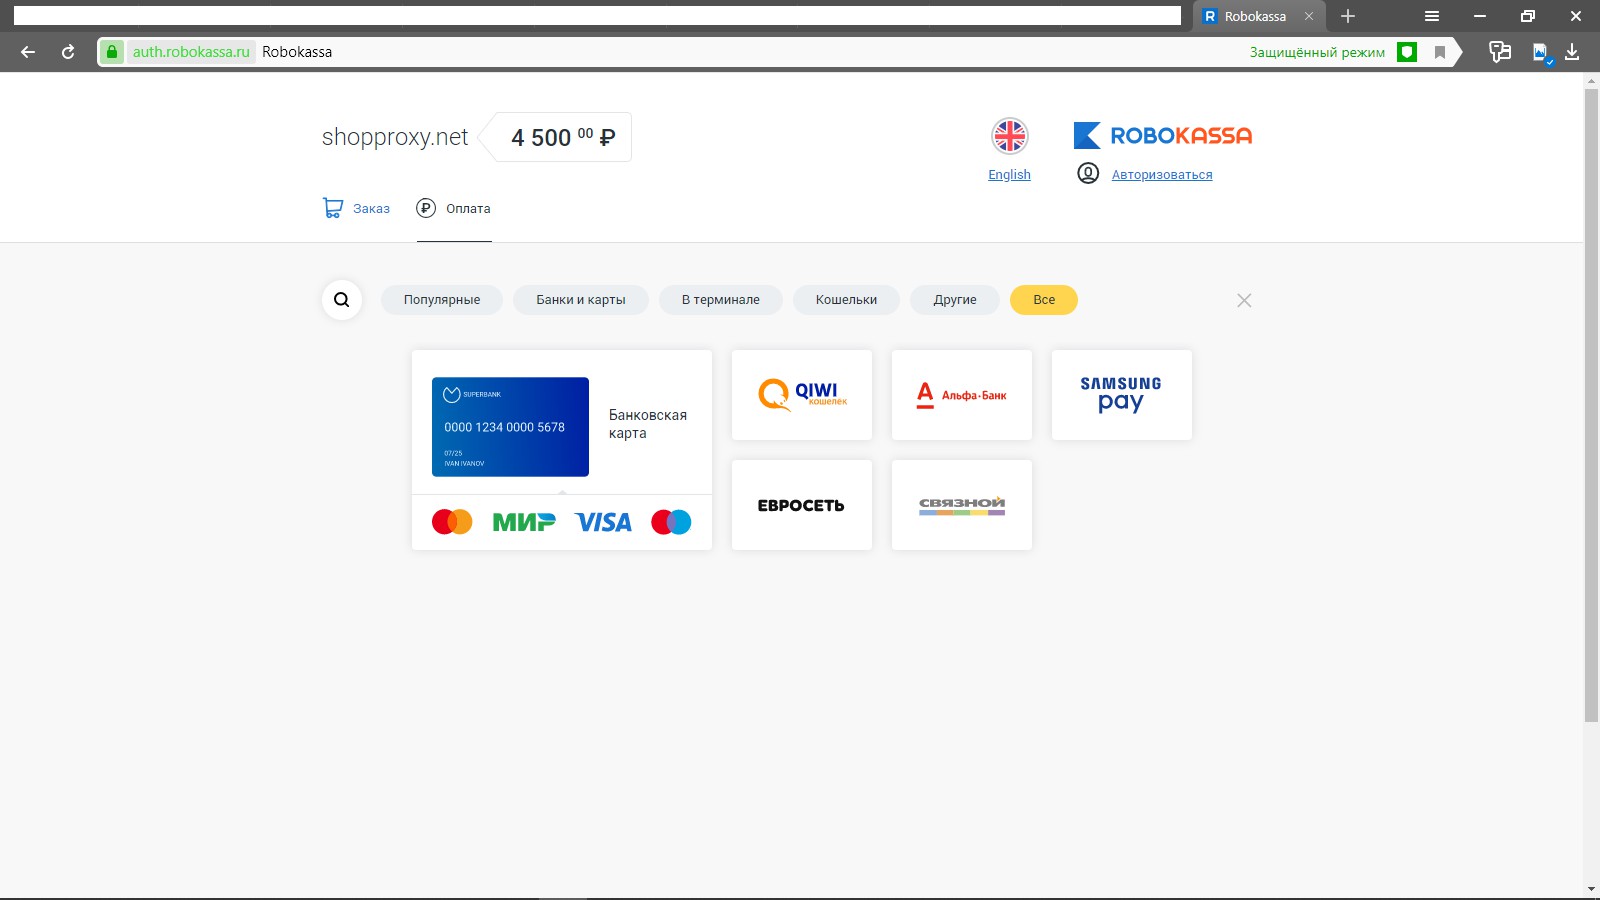Click the Mastercard logo

click(x=452, y=522)
